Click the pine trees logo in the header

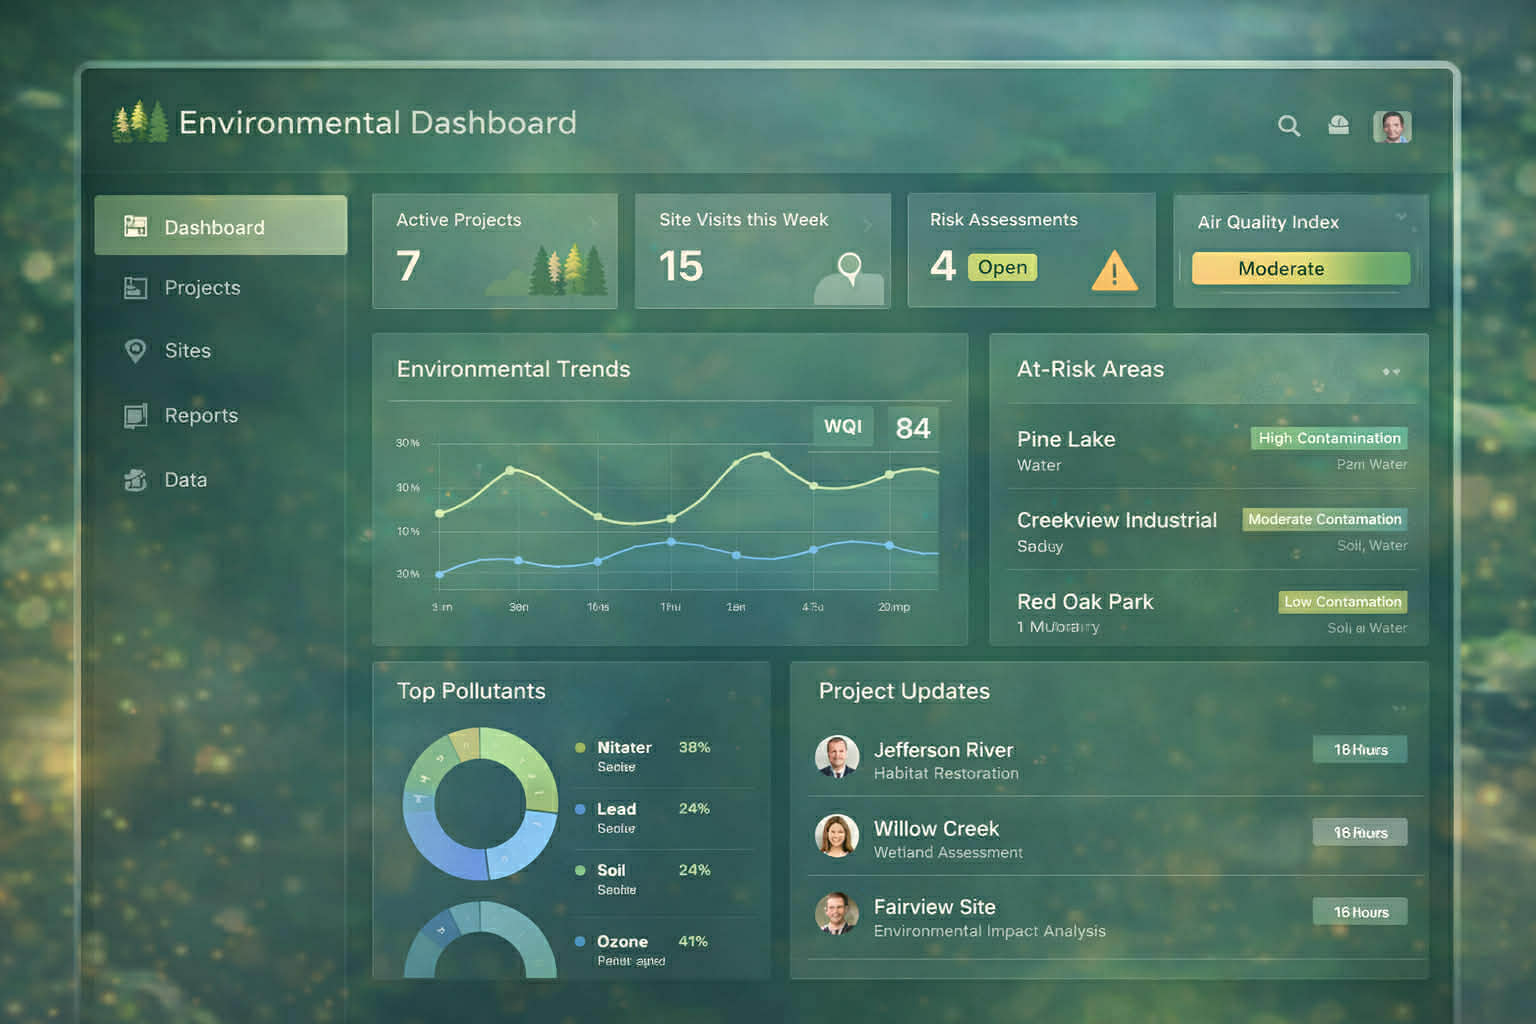(x=140, y=122)
